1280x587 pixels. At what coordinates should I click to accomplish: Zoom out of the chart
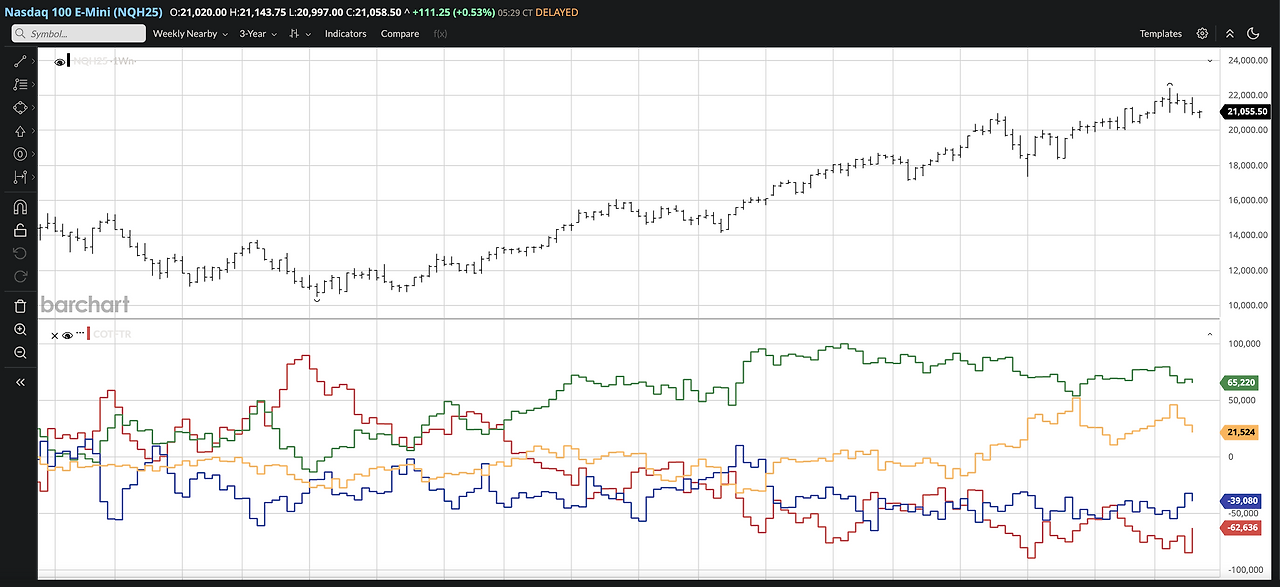[x=19, y=352]
